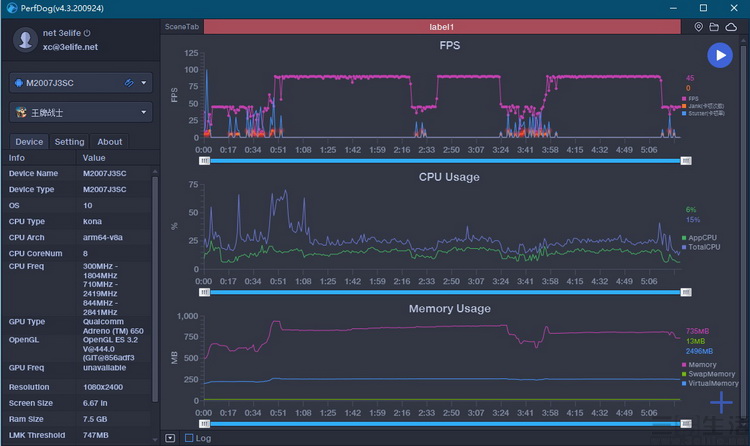
Task: Click the SceneTab label
Action: pyautogui.click(x=182, y=27)
